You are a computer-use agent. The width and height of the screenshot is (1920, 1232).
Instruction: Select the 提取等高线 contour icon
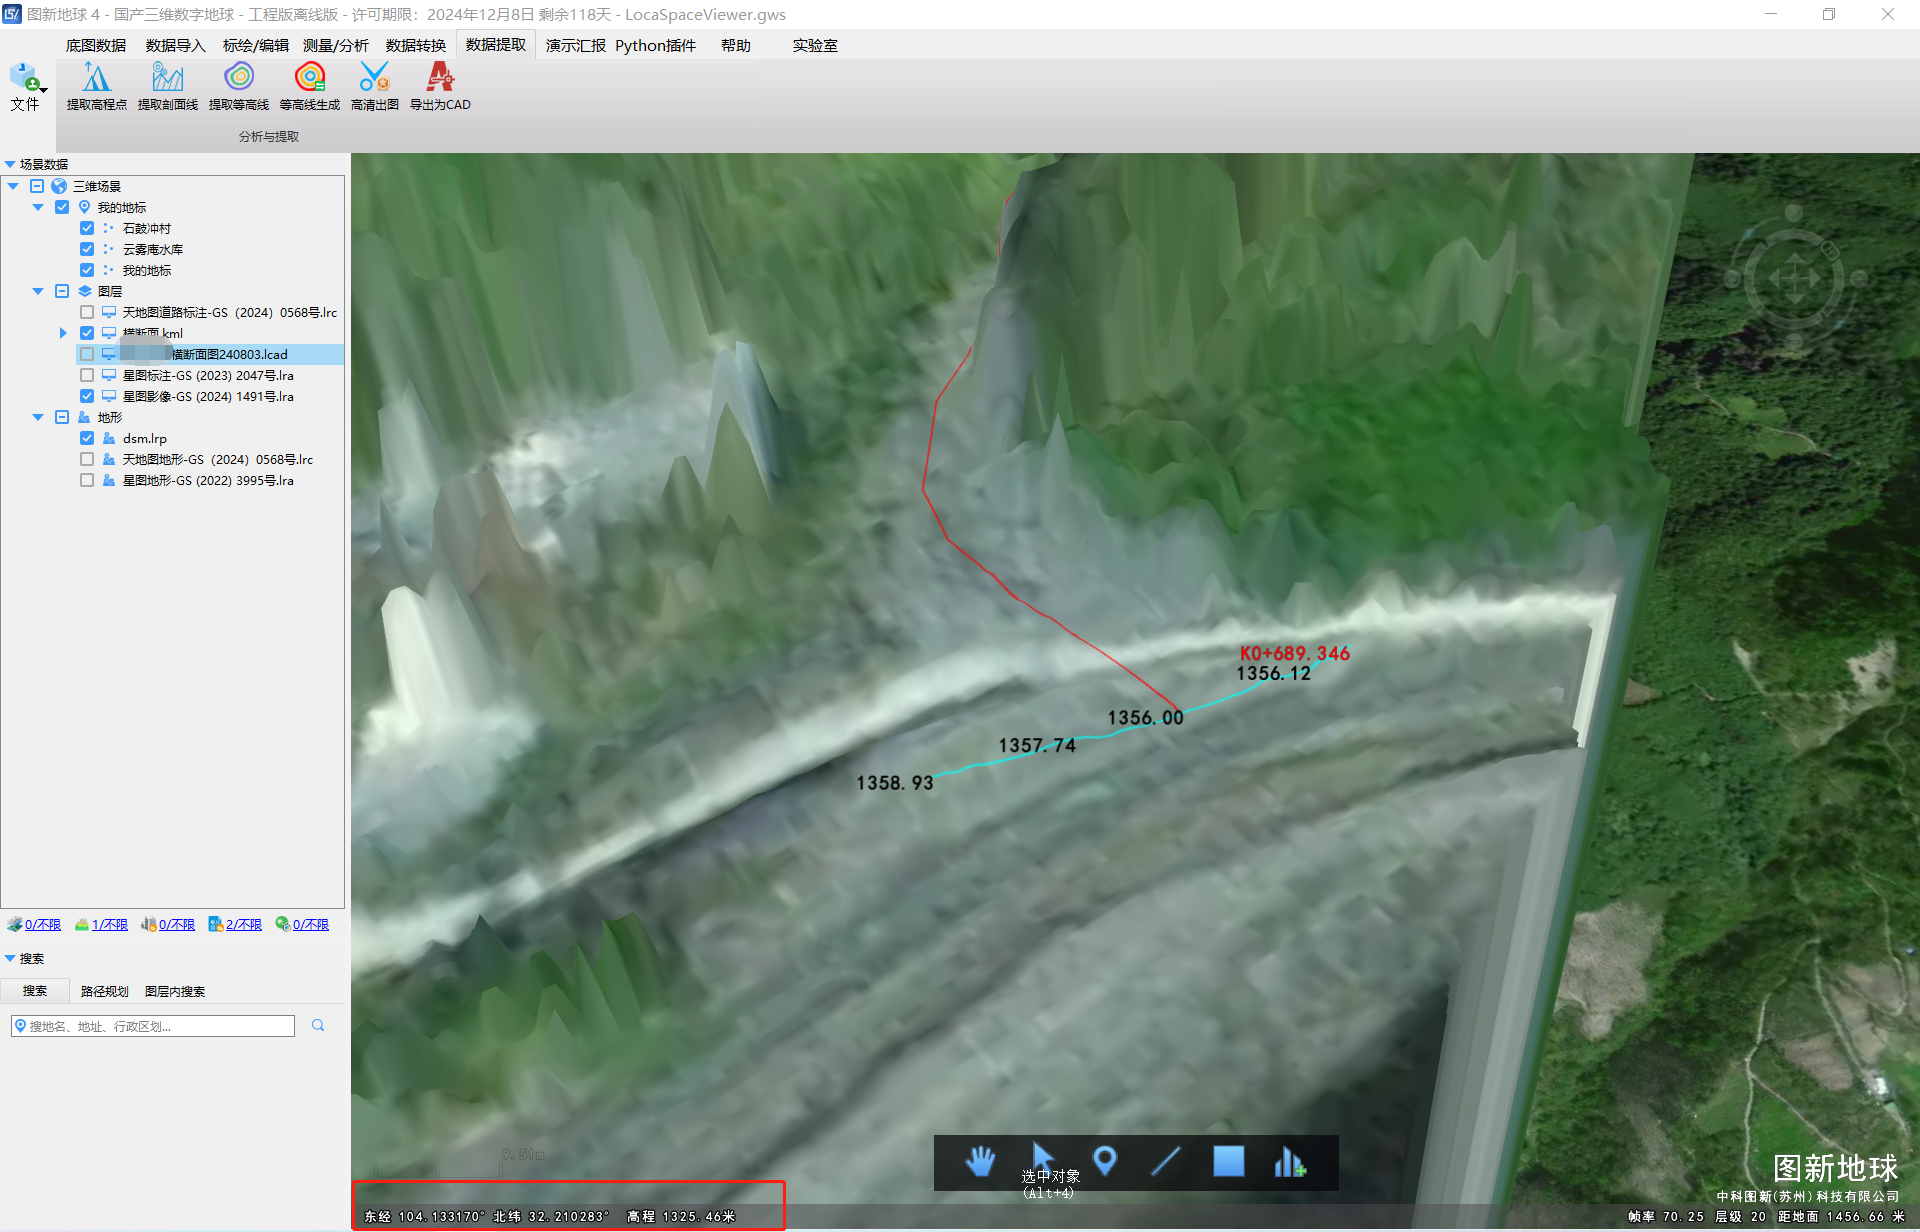coord(238,78)
